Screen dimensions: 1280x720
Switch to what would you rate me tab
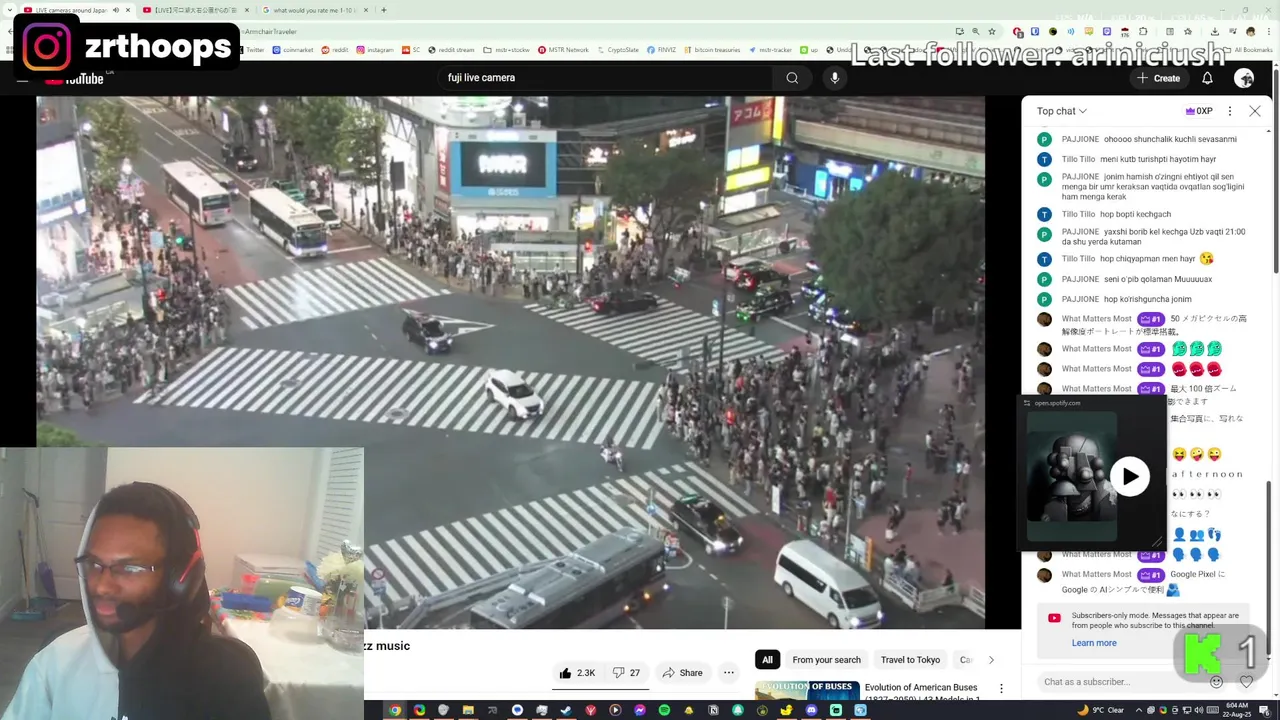[x=315, y=10]
